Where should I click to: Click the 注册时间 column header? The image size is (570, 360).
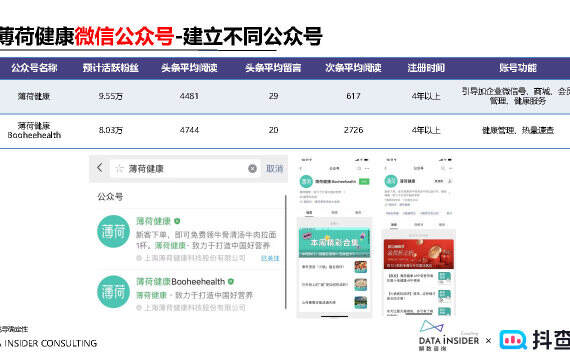pos(426,68)
